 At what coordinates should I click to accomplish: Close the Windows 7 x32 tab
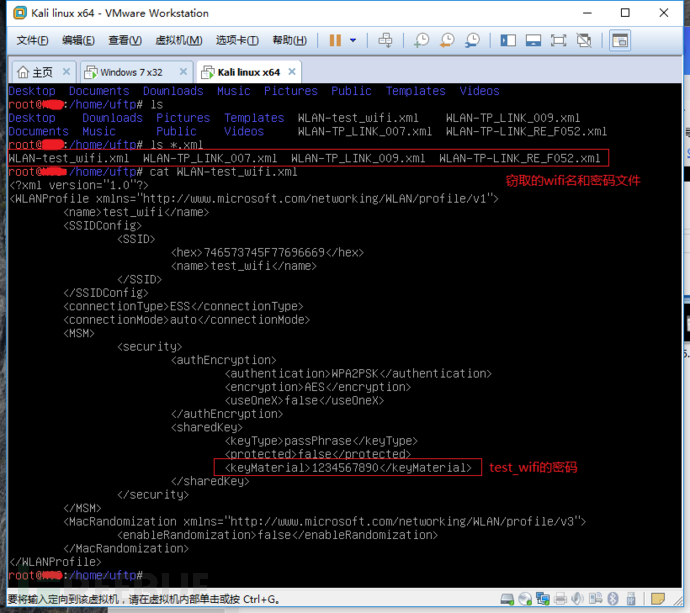(x=184, y=71)
